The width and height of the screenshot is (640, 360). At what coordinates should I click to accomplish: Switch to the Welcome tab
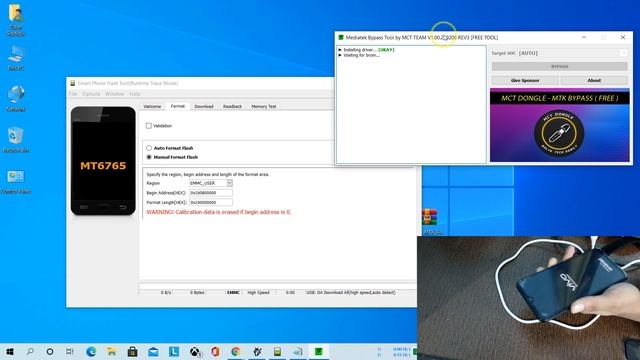(x=152, y=107)
